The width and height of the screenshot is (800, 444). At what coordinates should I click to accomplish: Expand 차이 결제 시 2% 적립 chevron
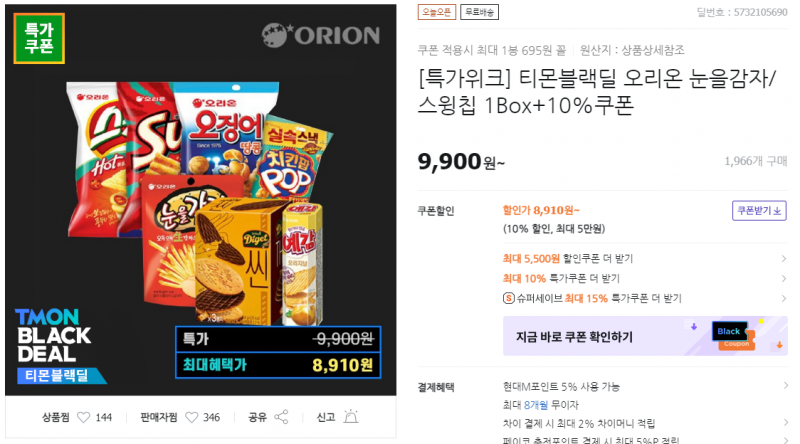tap(784, 423)
